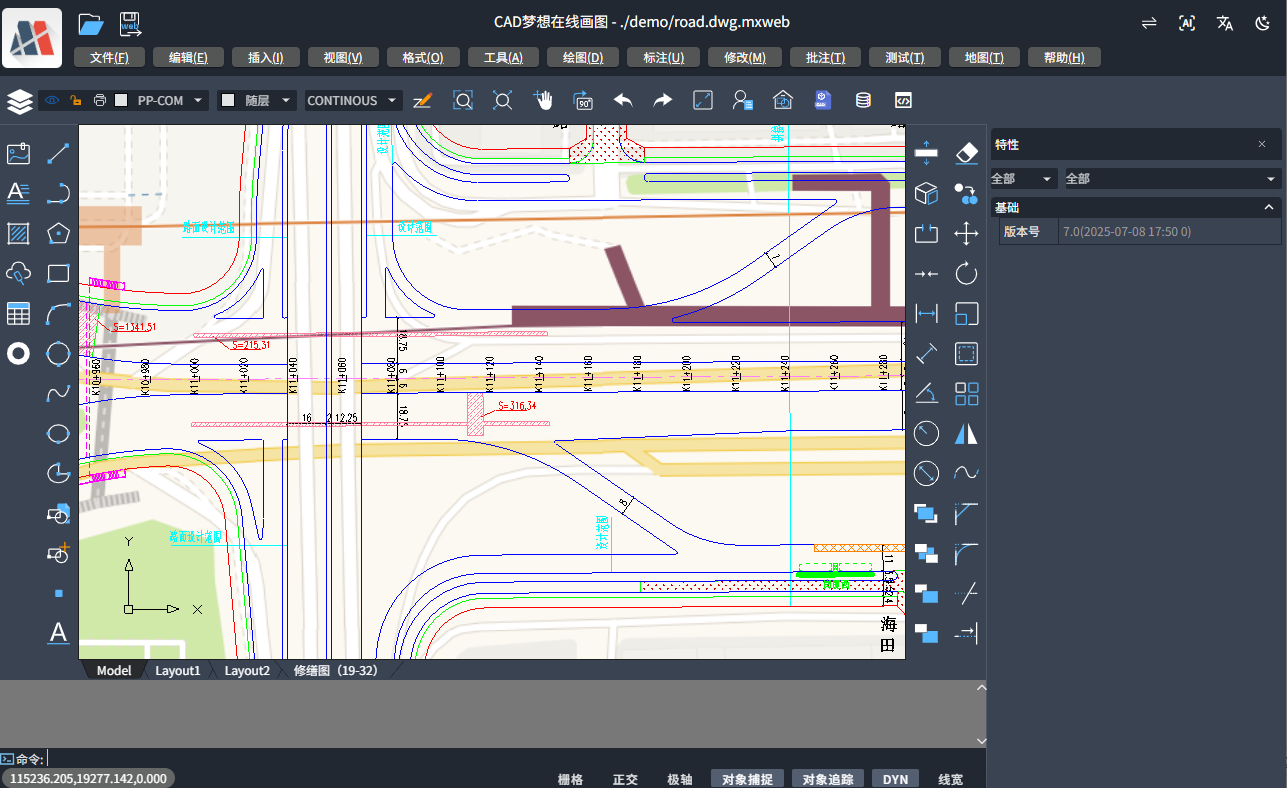Image resolution: width=1287 pixels, height=788 pixels.
Task: Open the 绘图 menu
Action: [582, 57]
